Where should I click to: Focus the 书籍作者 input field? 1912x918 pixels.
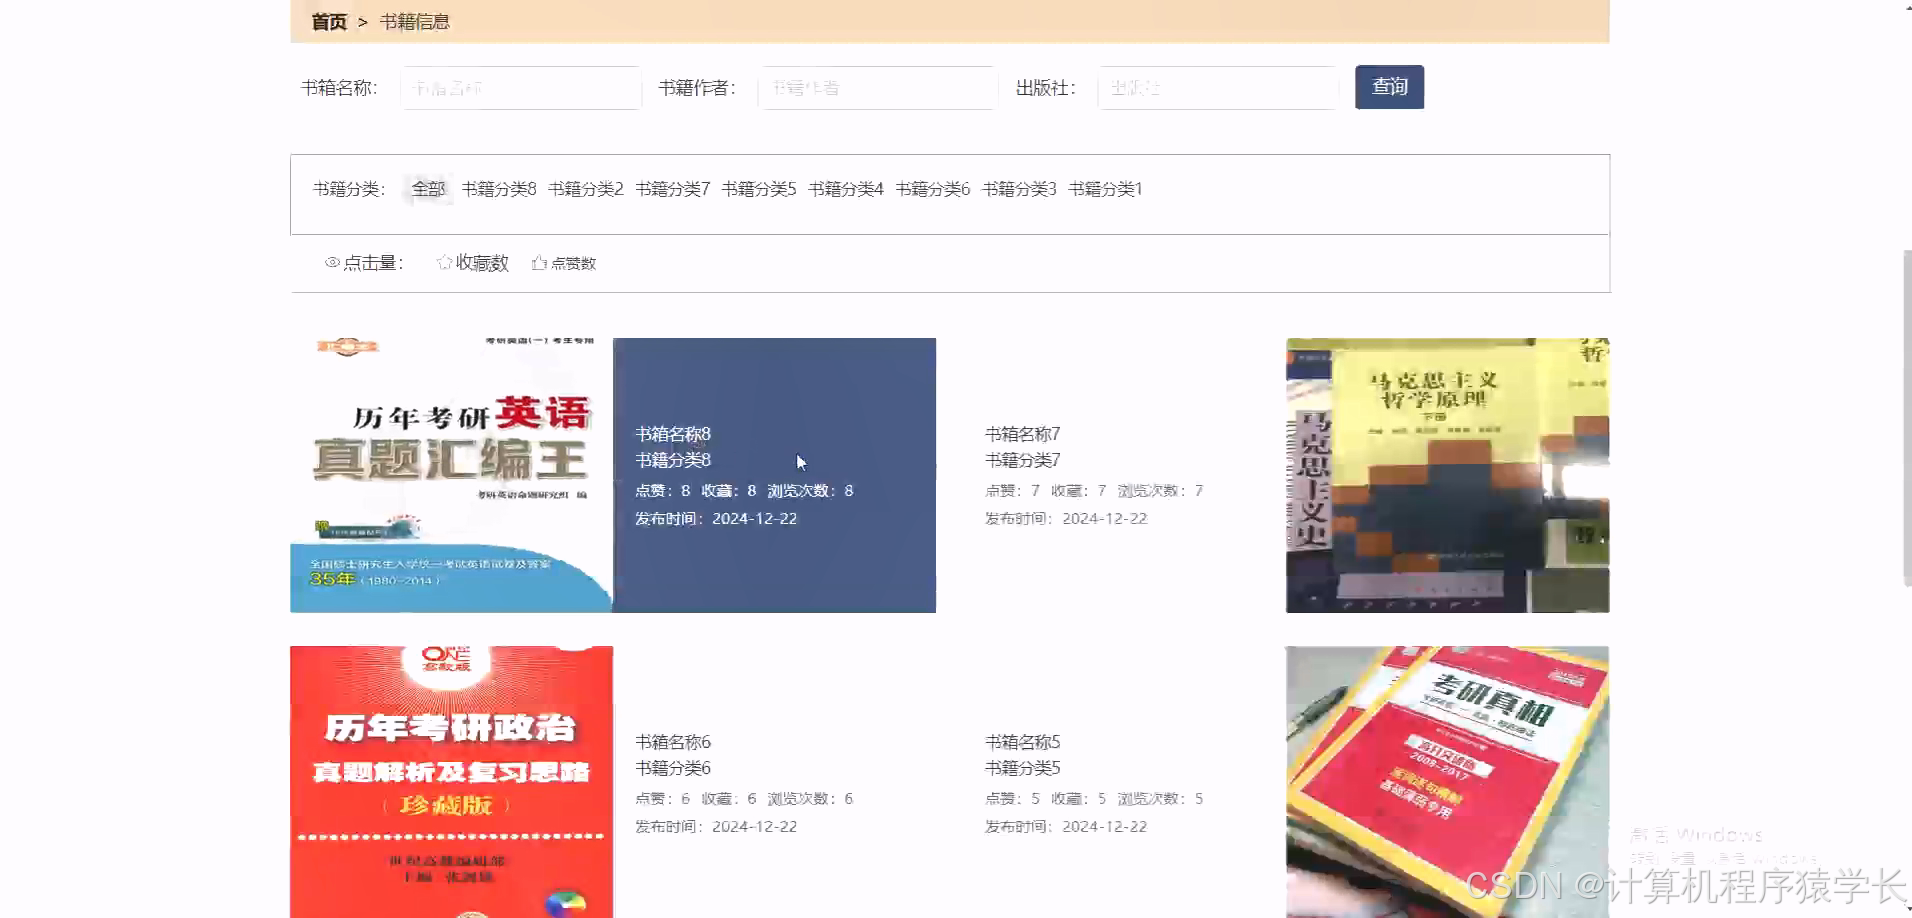point(878,88)
